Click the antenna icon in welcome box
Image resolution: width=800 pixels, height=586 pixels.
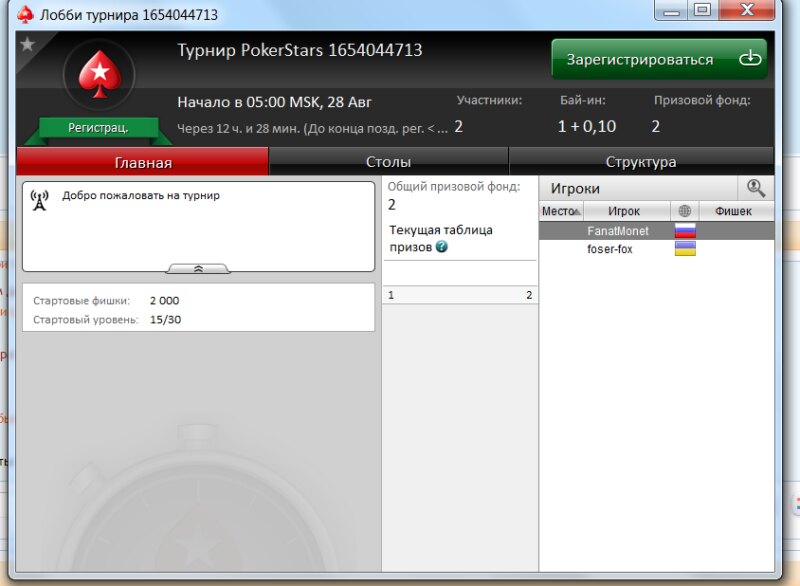(40, 200)
